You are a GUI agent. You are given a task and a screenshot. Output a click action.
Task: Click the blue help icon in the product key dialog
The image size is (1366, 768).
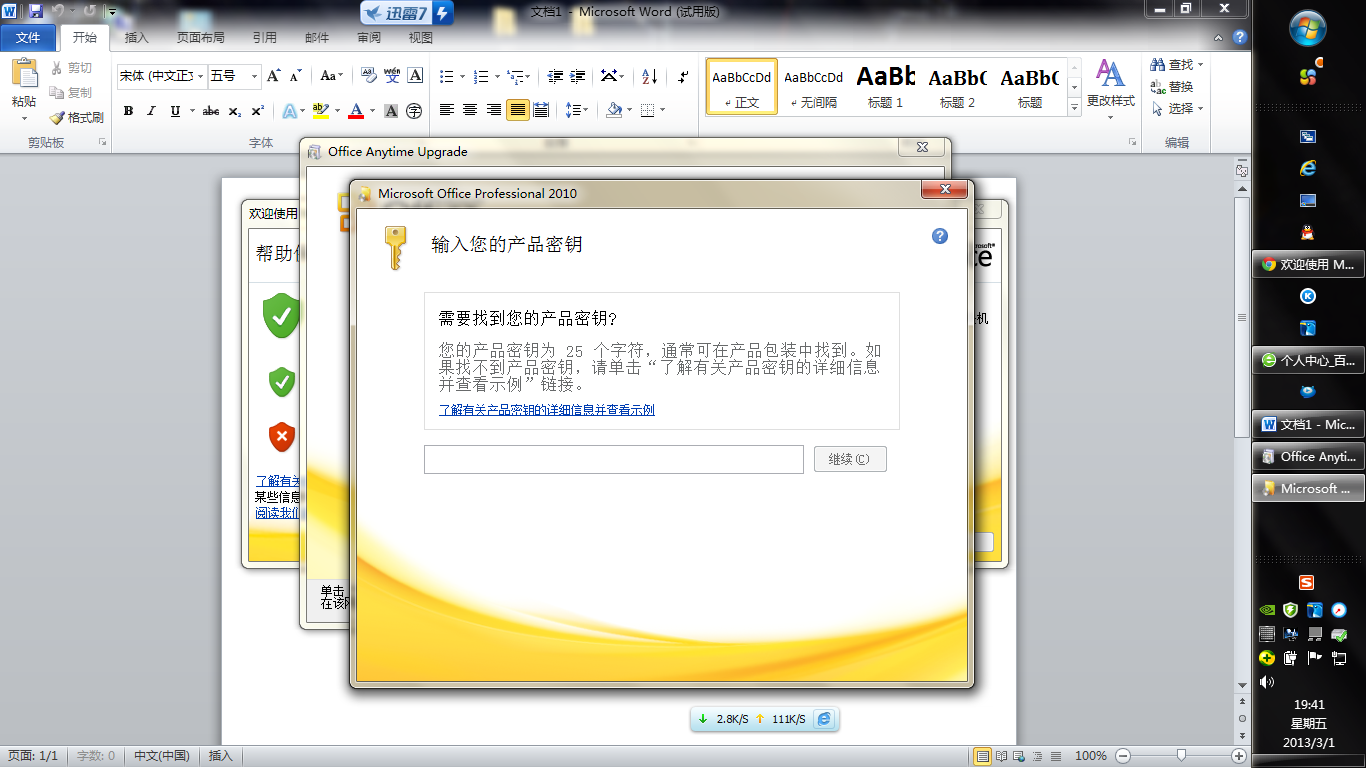click(940, 236)
